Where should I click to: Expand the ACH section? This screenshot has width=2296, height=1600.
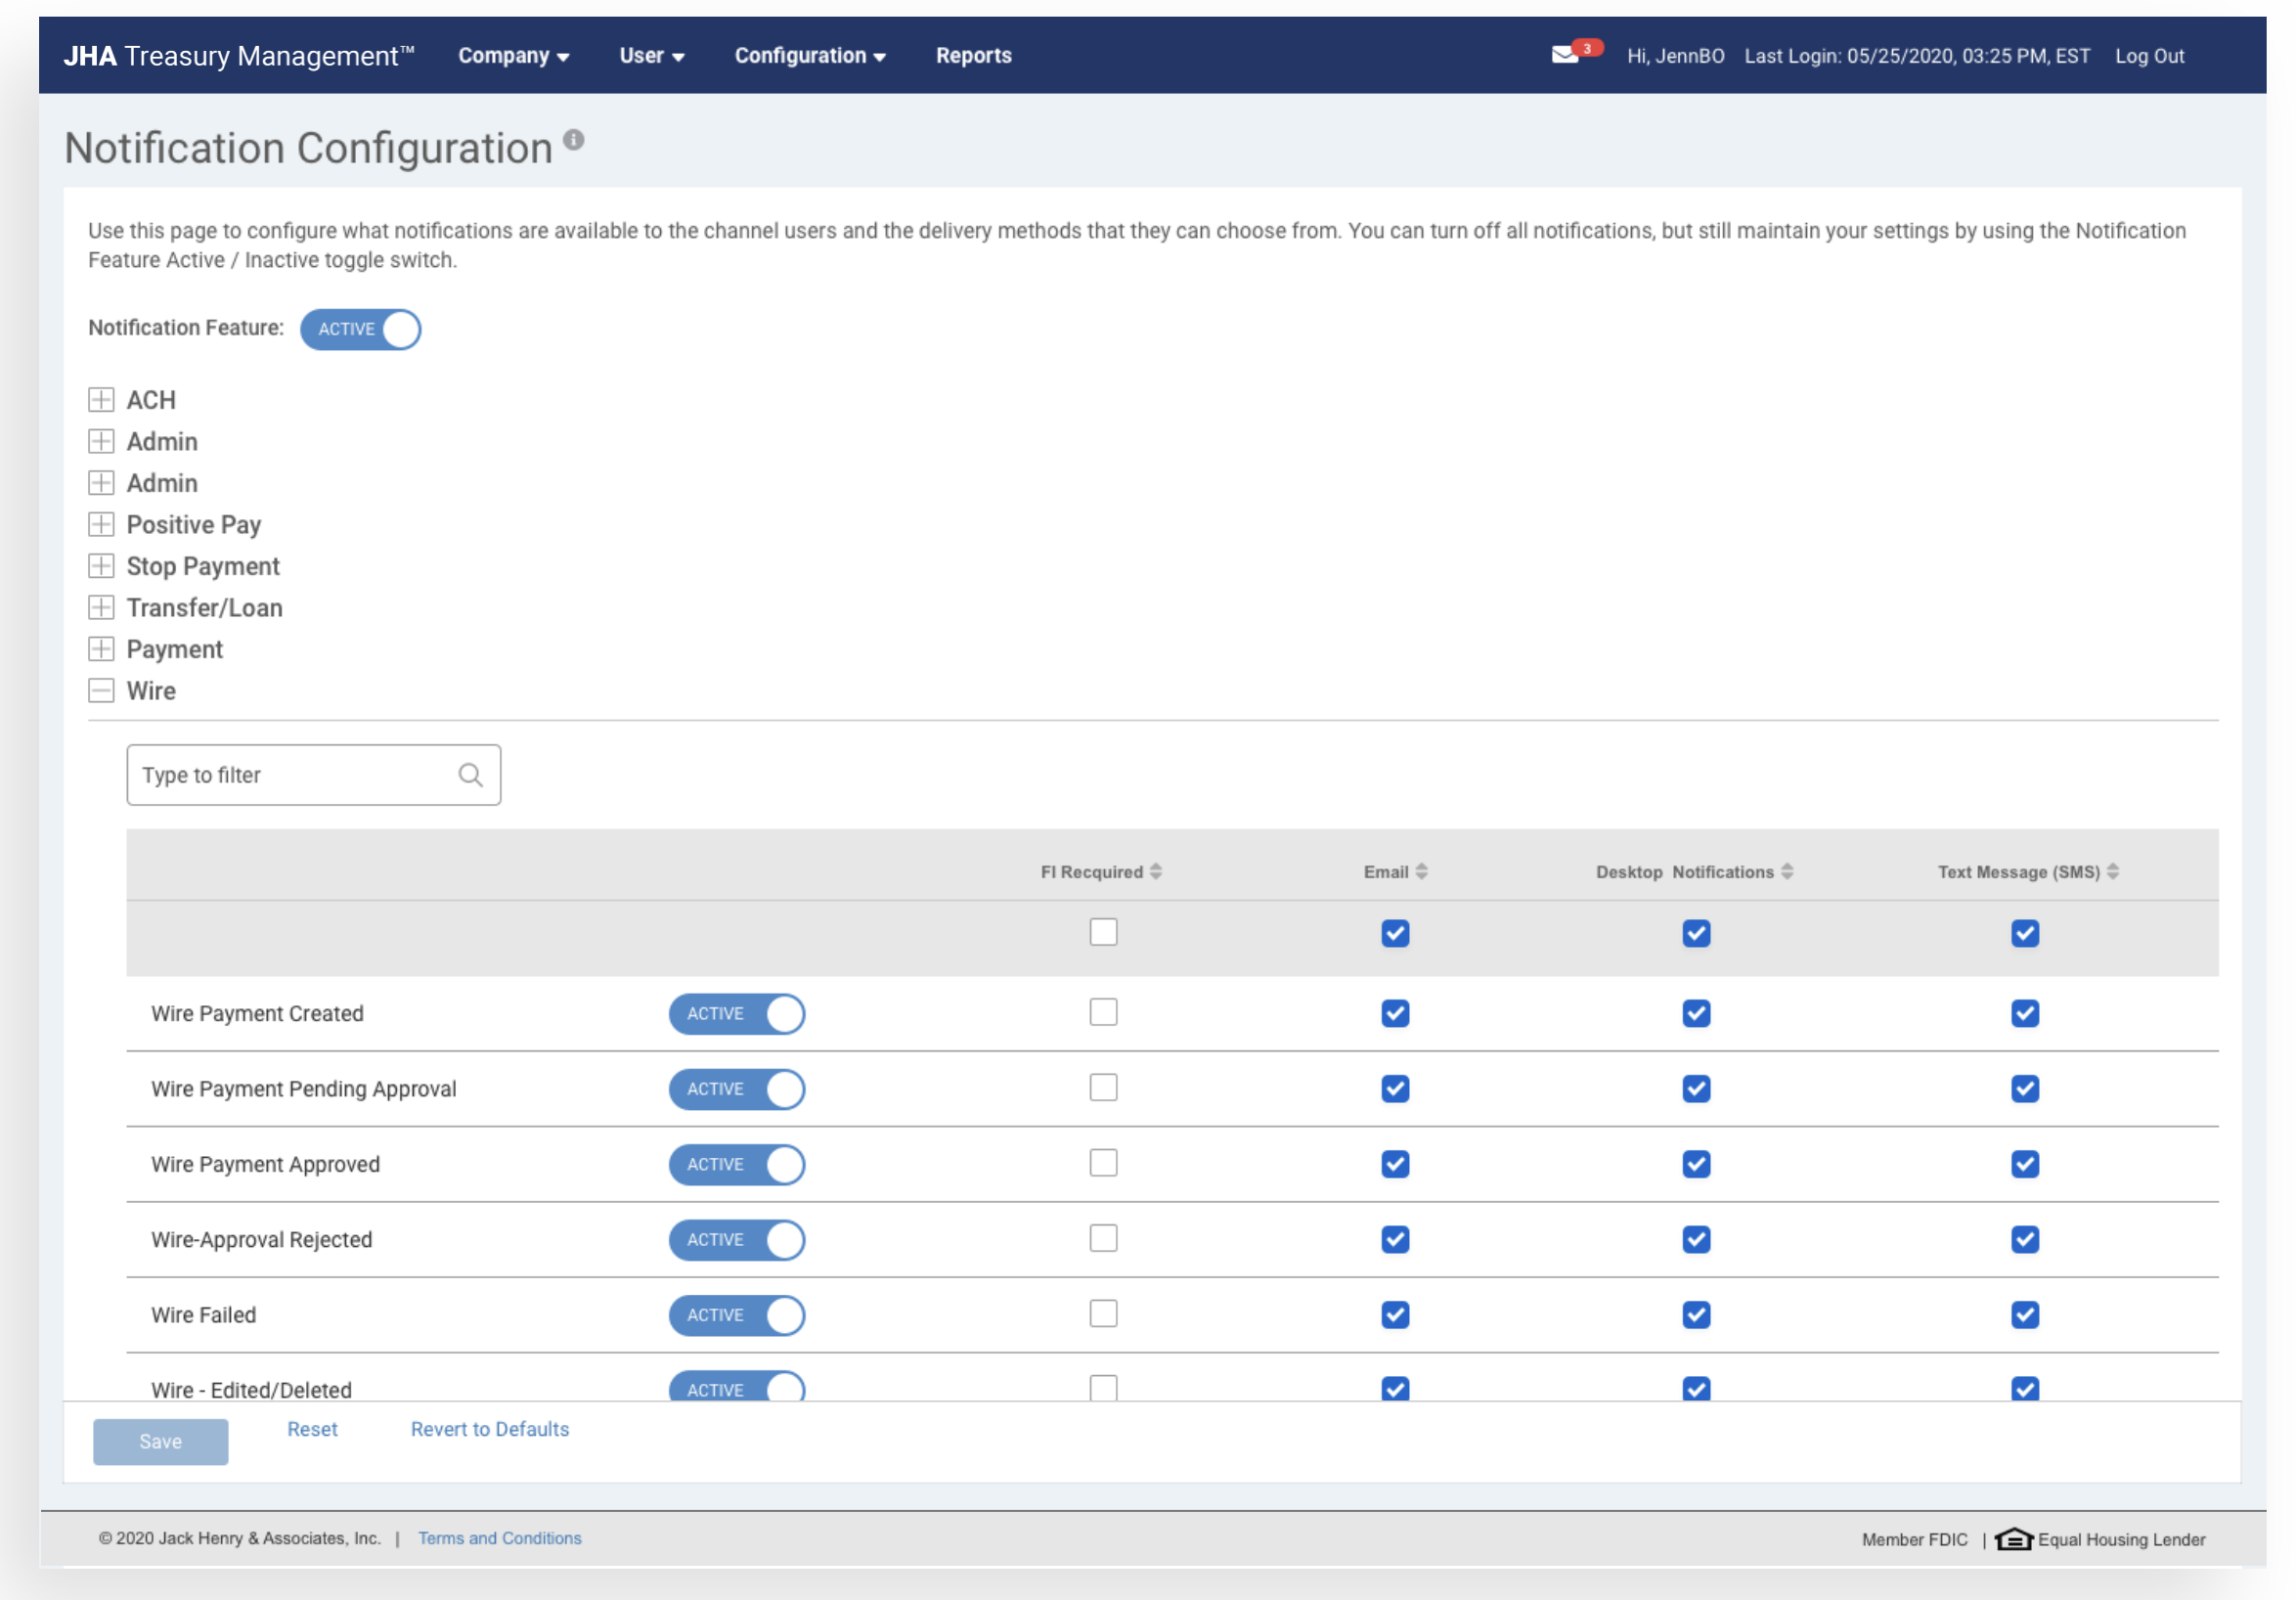click(x=101, y=400)
